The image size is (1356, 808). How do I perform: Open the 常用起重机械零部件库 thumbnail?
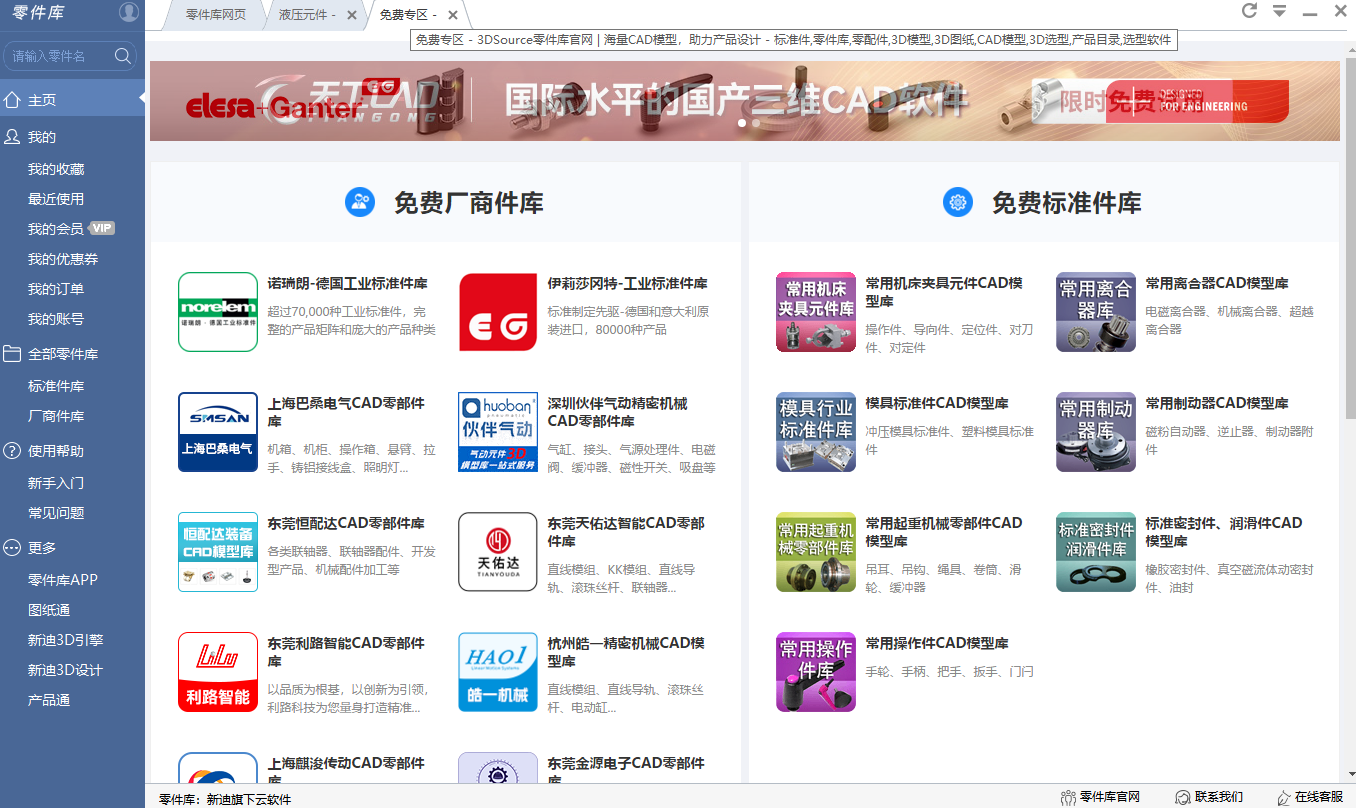pyautogui.click(x=816, y=552)
